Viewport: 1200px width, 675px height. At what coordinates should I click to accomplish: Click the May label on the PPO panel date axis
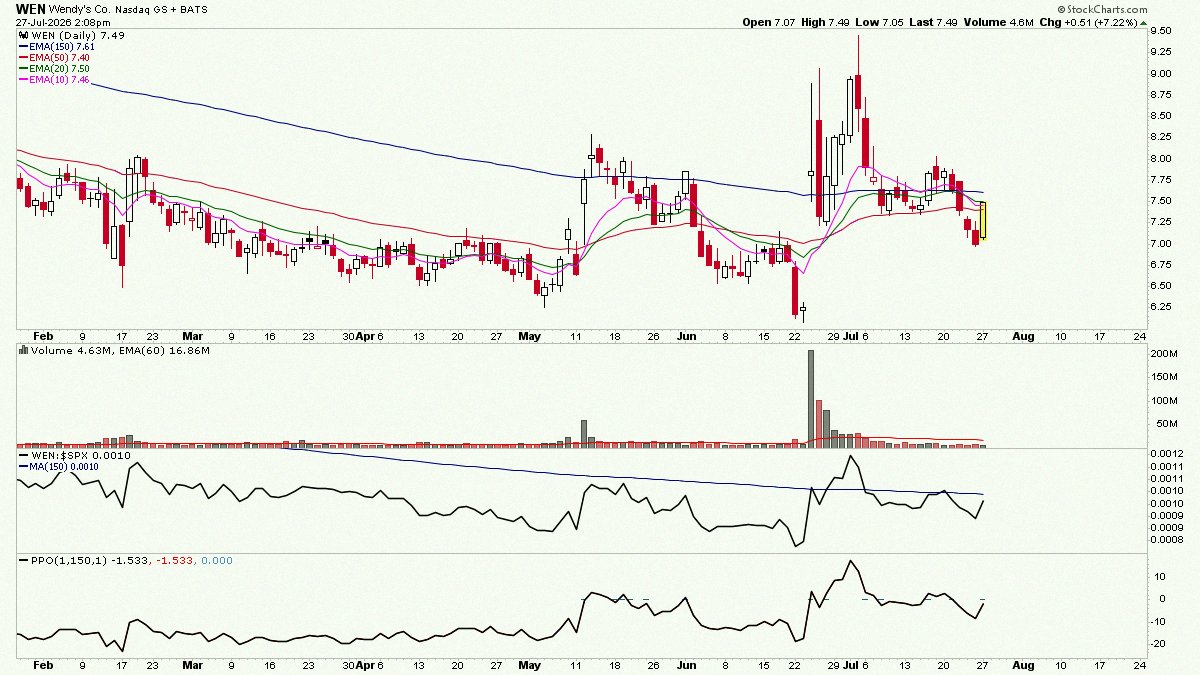(x=528, y=664)
